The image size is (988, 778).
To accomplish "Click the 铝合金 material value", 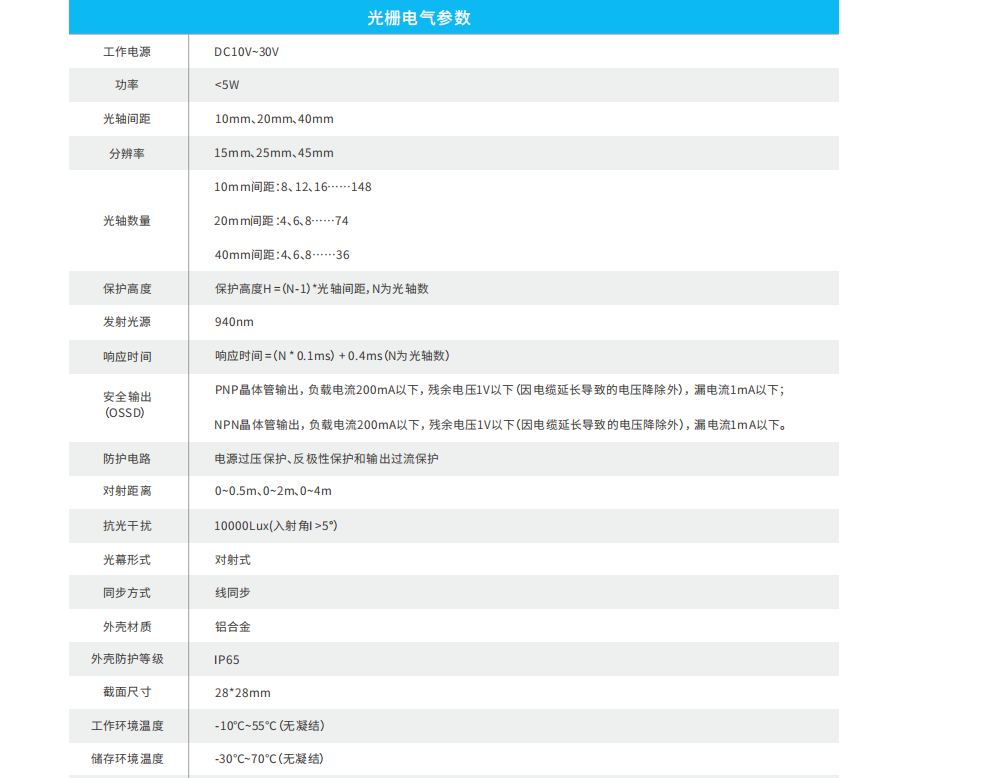I will (x=233, y=627).
